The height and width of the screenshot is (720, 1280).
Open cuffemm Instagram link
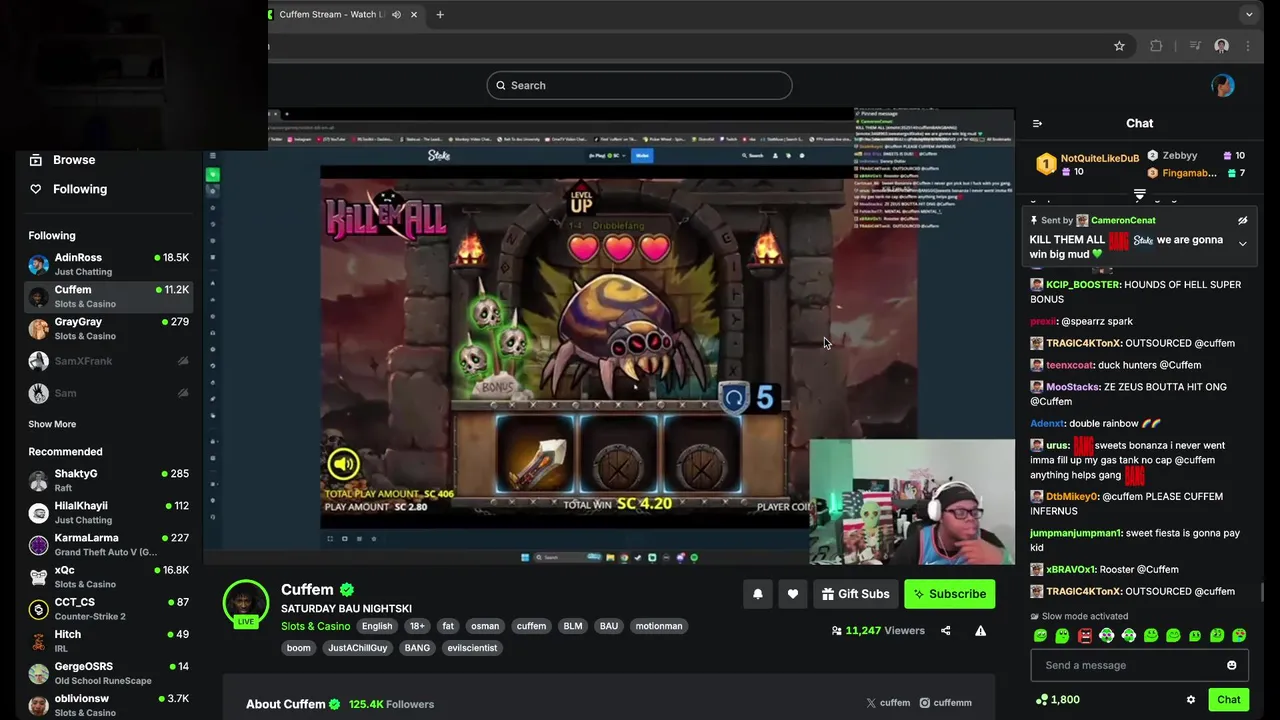[x=945, y=703]
